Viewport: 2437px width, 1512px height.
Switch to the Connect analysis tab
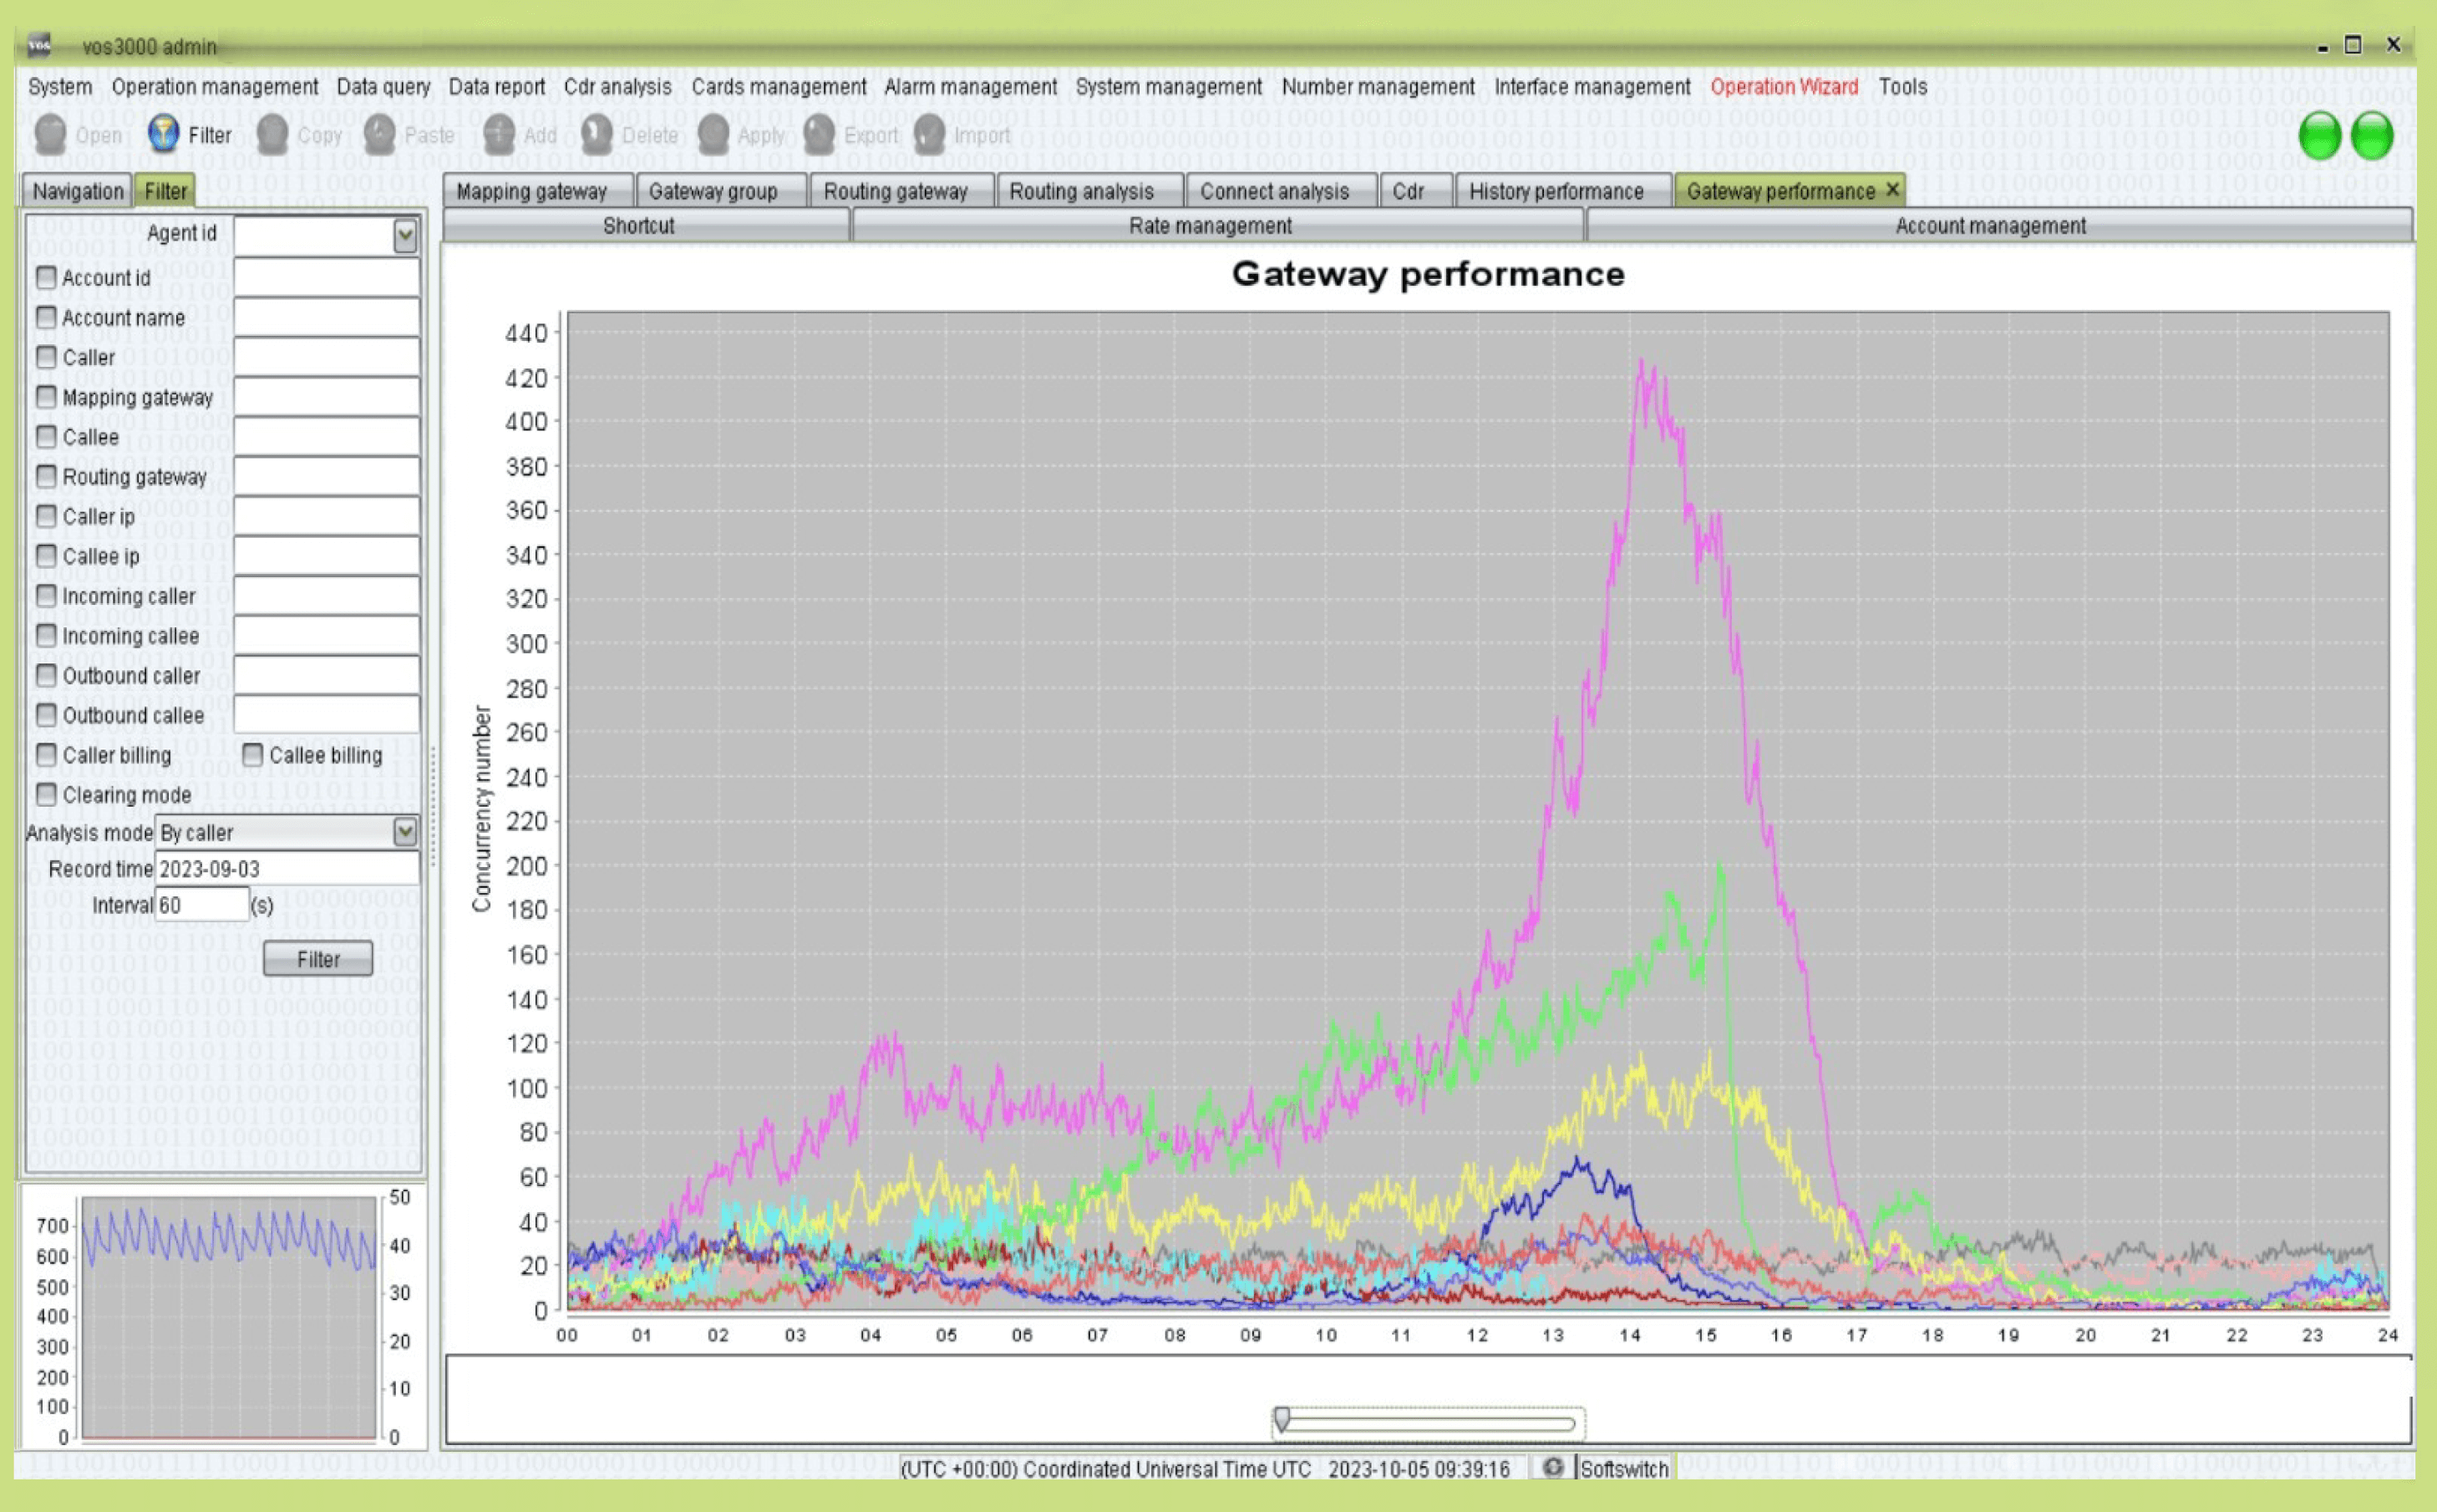pos(1281,191)
